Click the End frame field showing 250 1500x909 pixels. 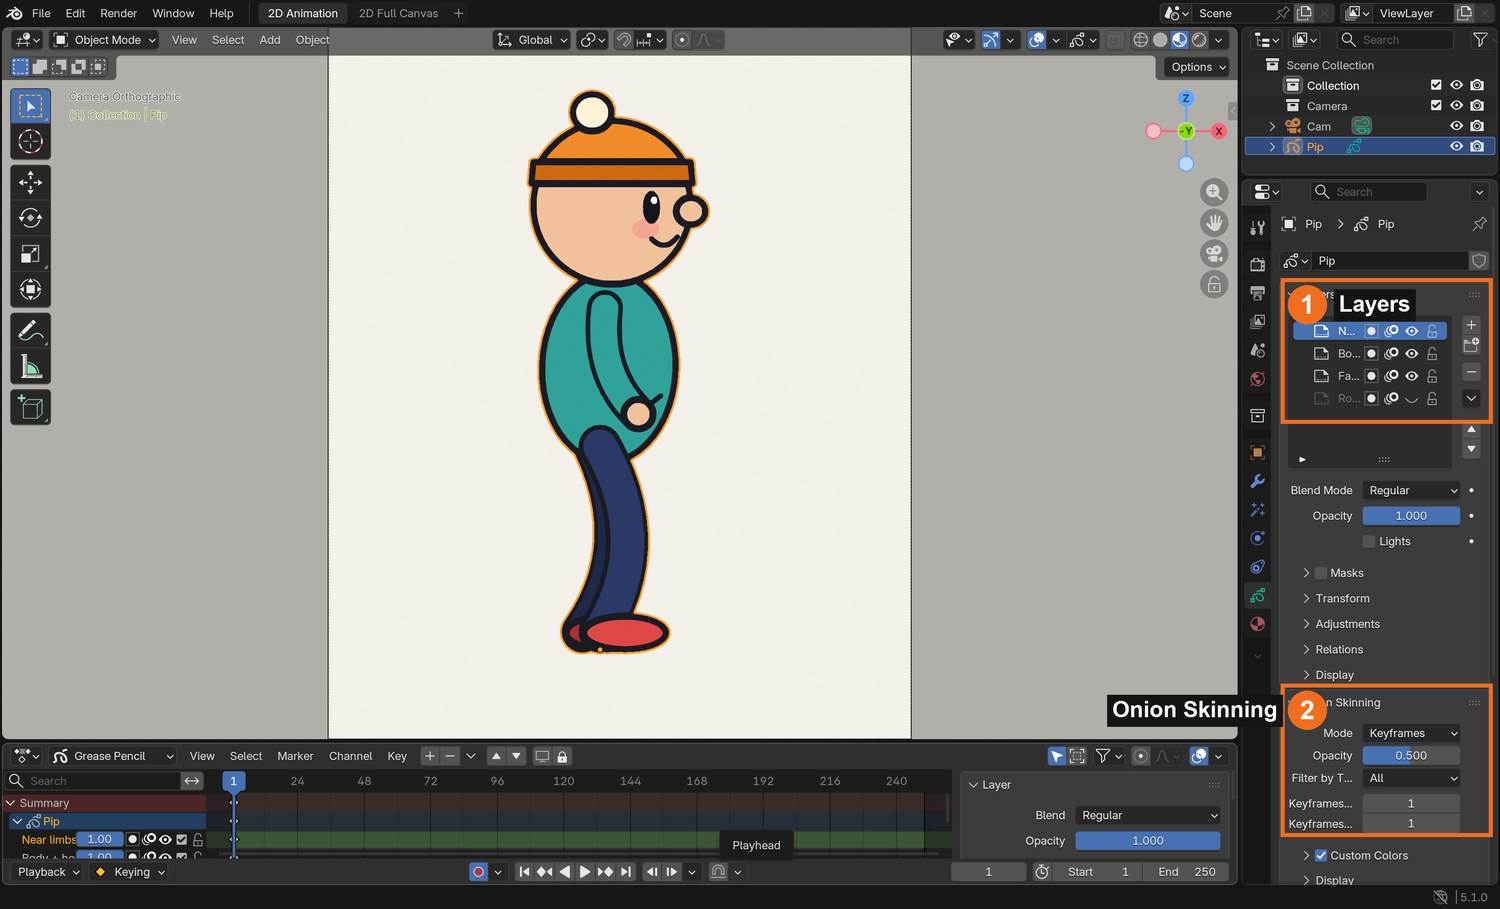pos(1187,872)
